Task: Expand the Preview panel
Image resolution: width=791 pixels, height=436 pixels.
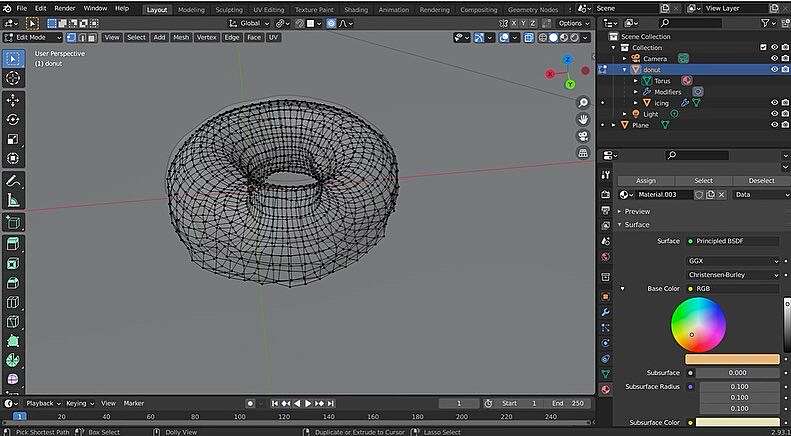Action: tap(637, 211)
